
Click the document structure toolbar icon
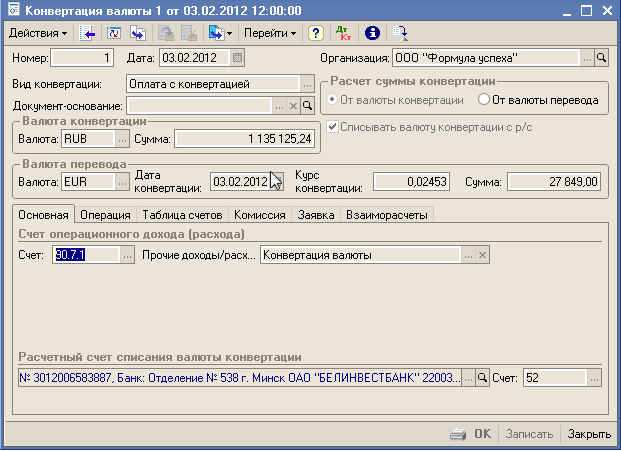point(400,33)
